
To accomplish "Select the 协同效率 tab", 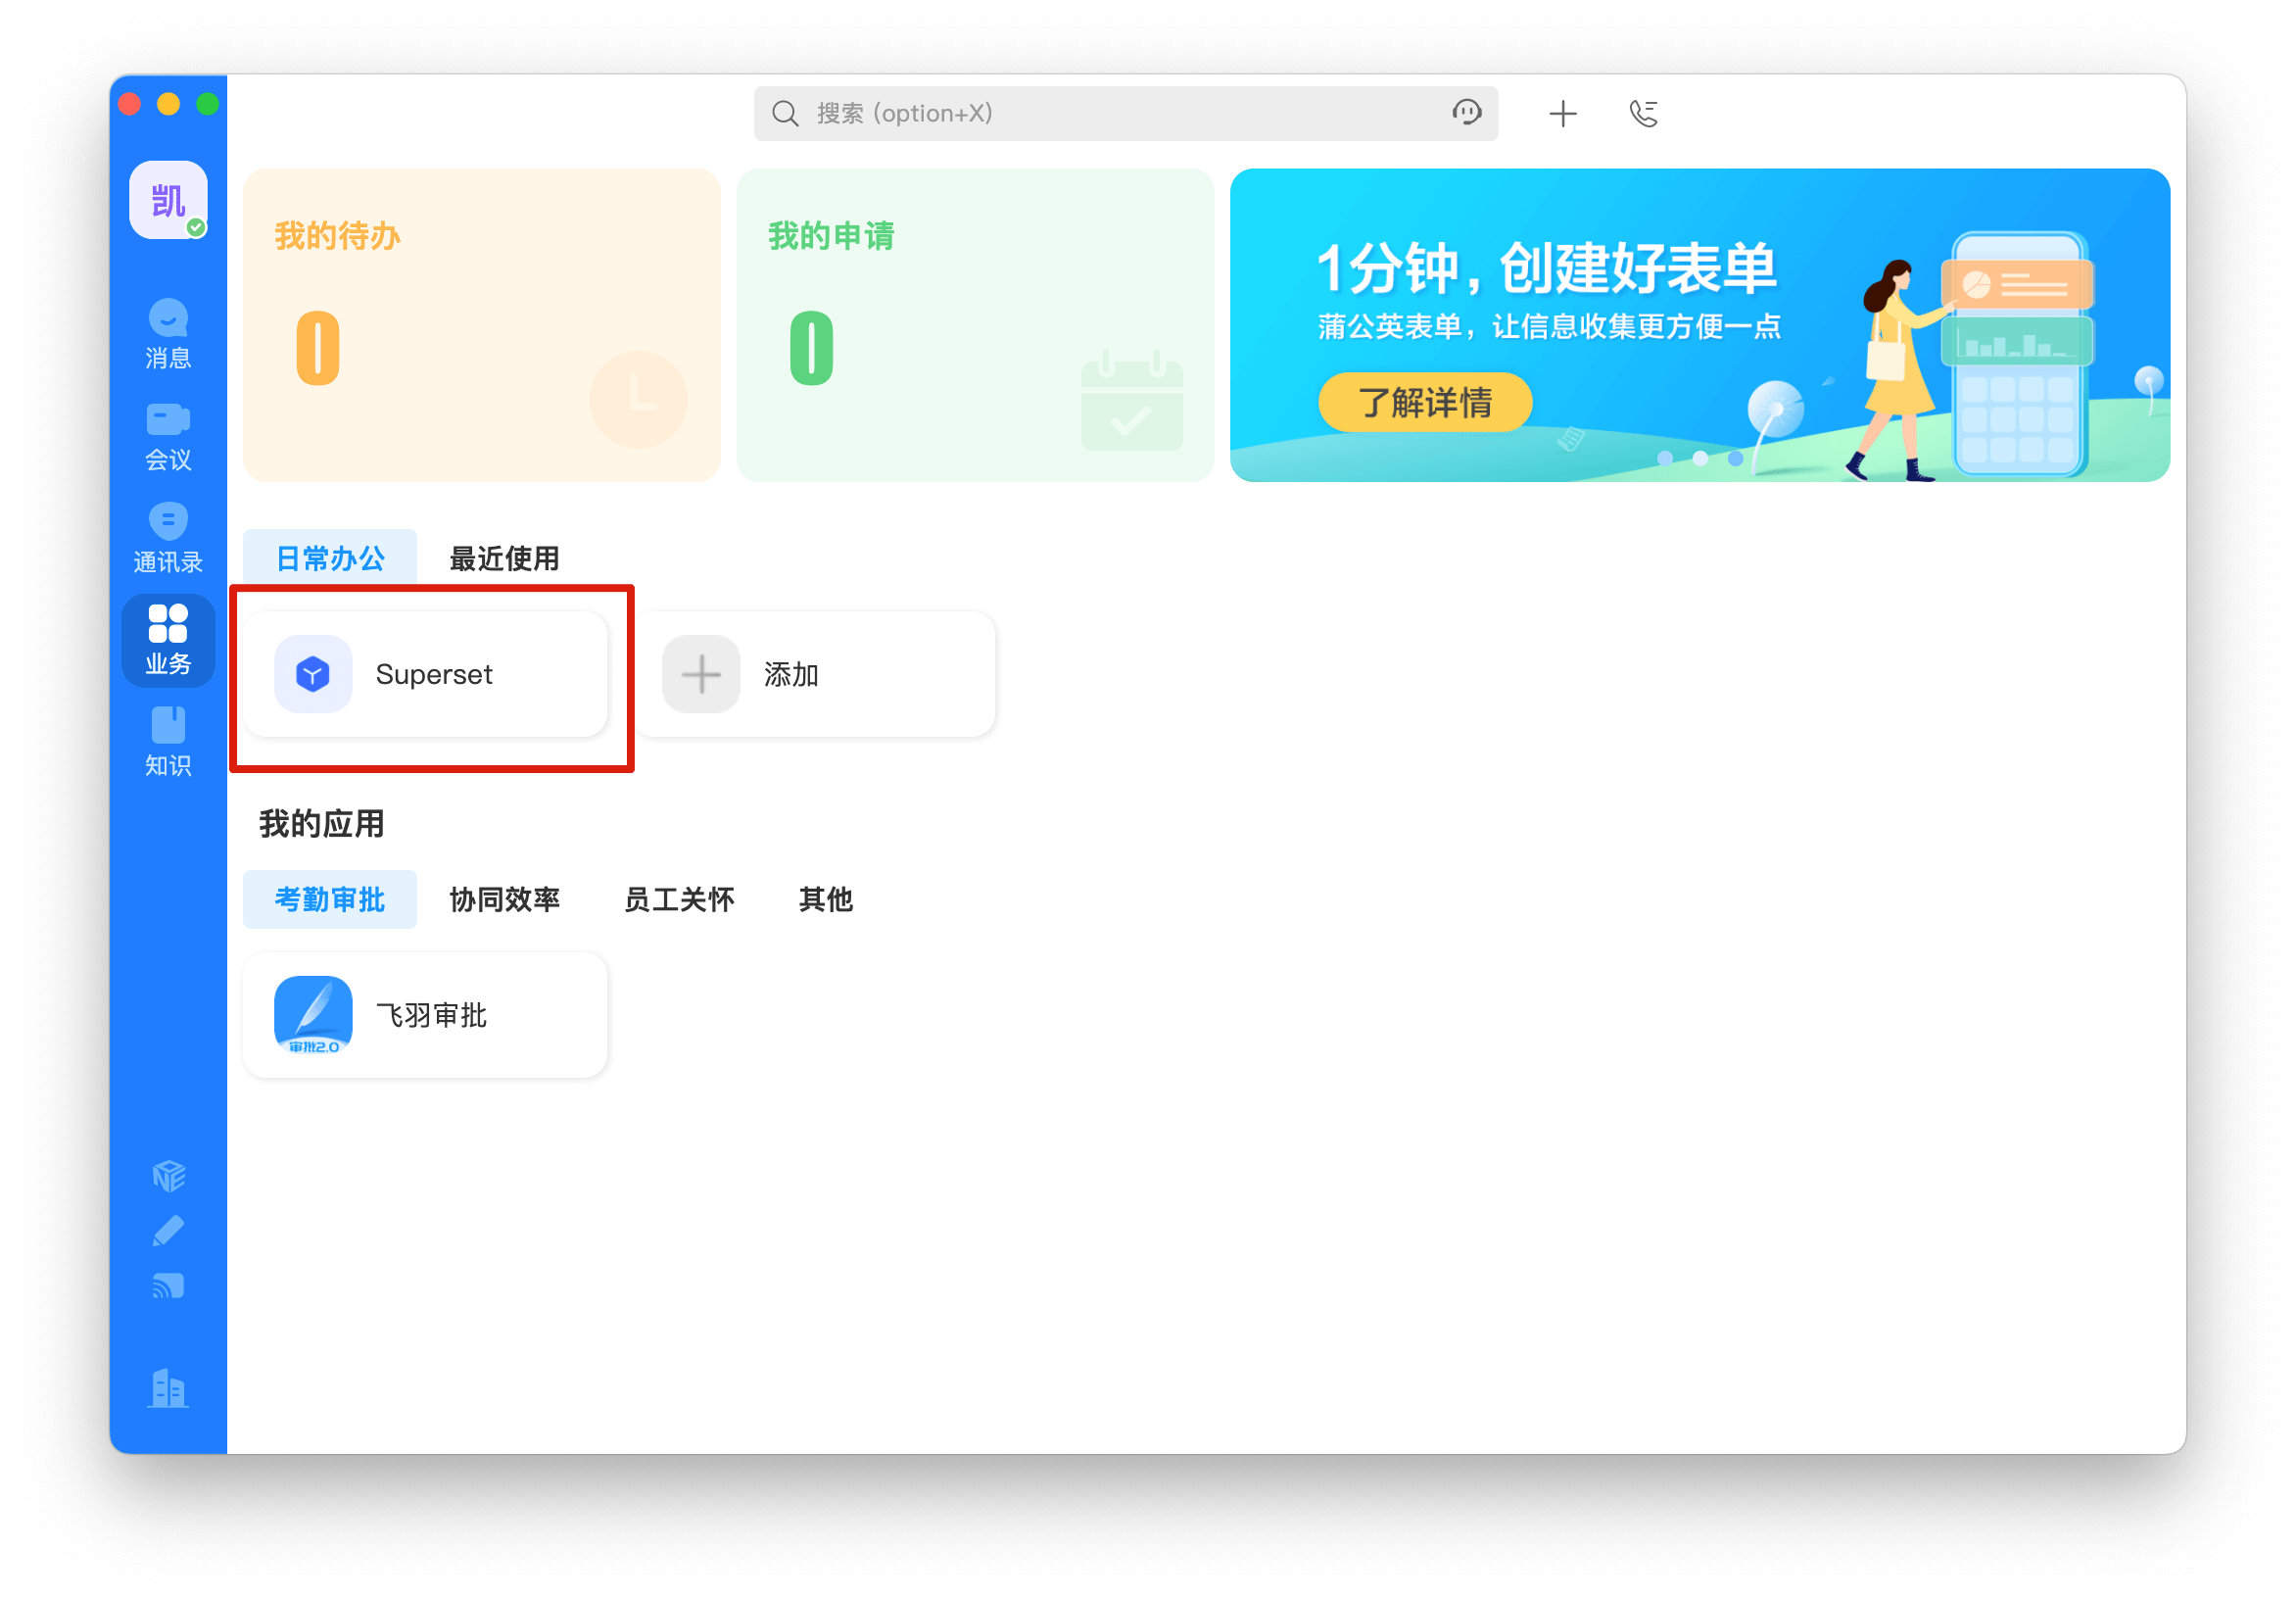I will [x=504, y=899].
